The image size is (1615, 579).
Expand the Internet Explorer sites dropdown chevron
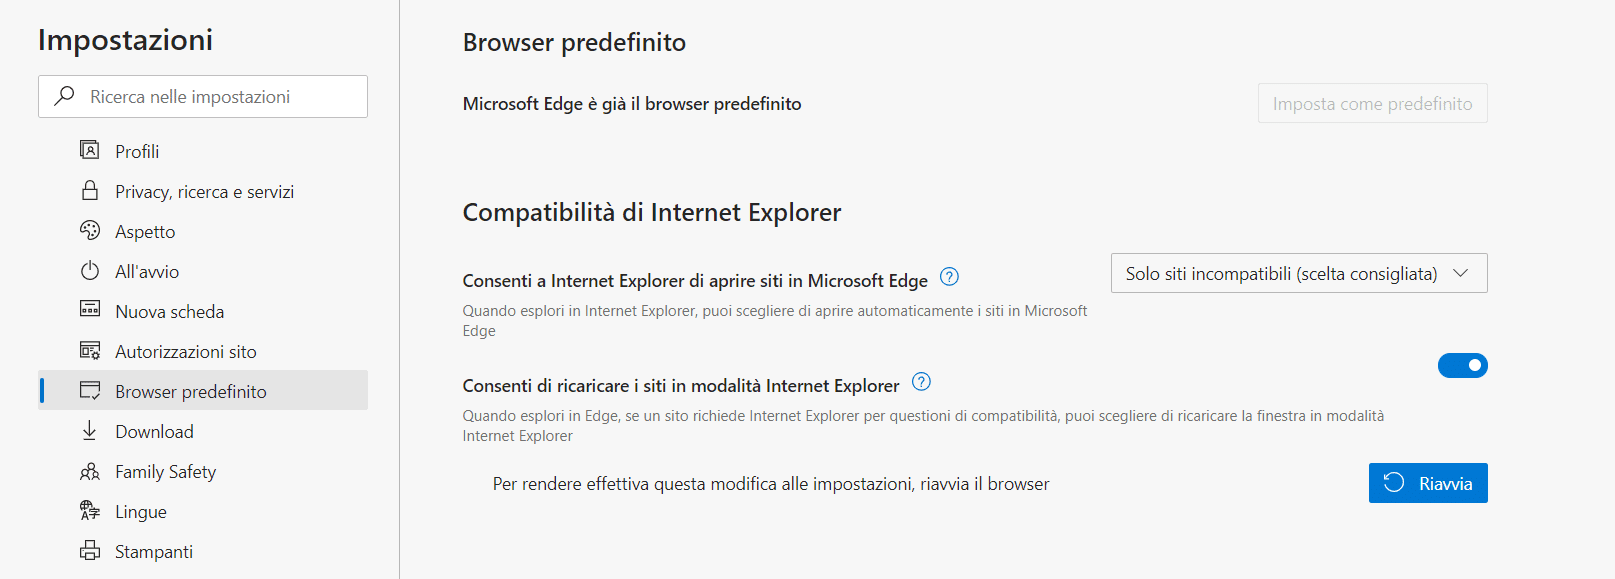[1461, 273]
